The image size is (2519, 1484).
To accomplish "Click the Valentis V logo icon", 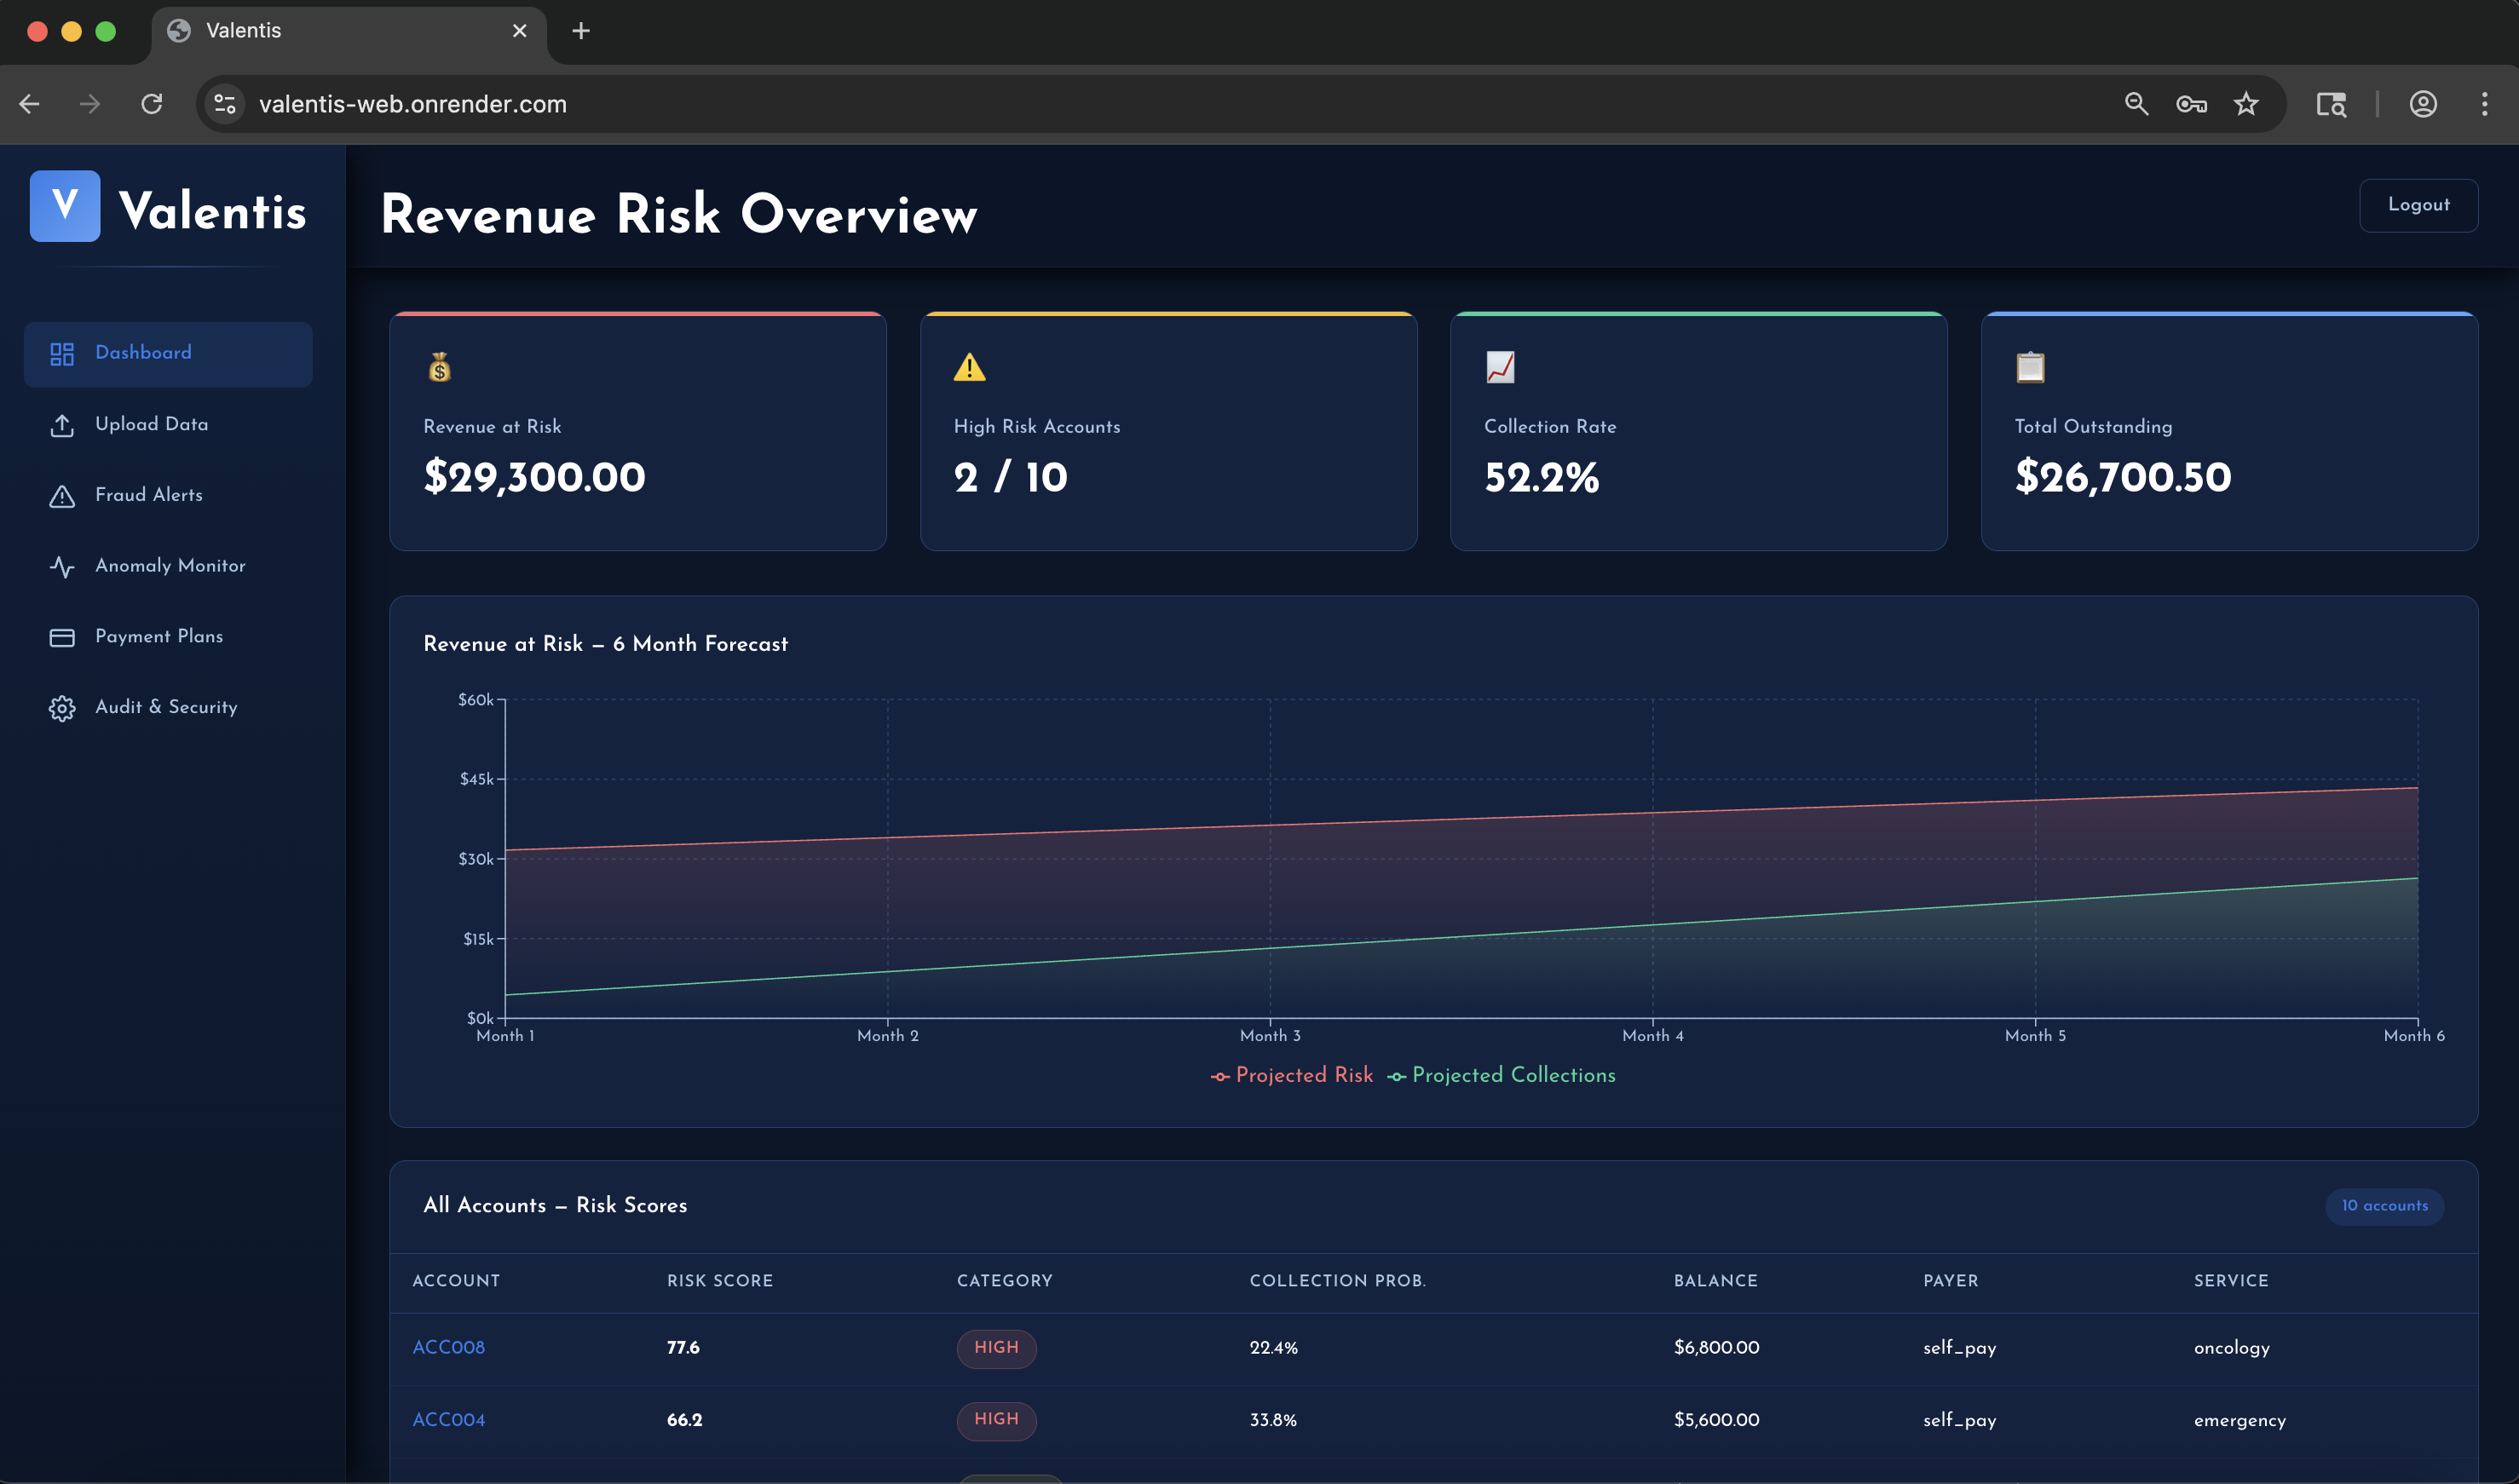I will click(x=64, y=206).
